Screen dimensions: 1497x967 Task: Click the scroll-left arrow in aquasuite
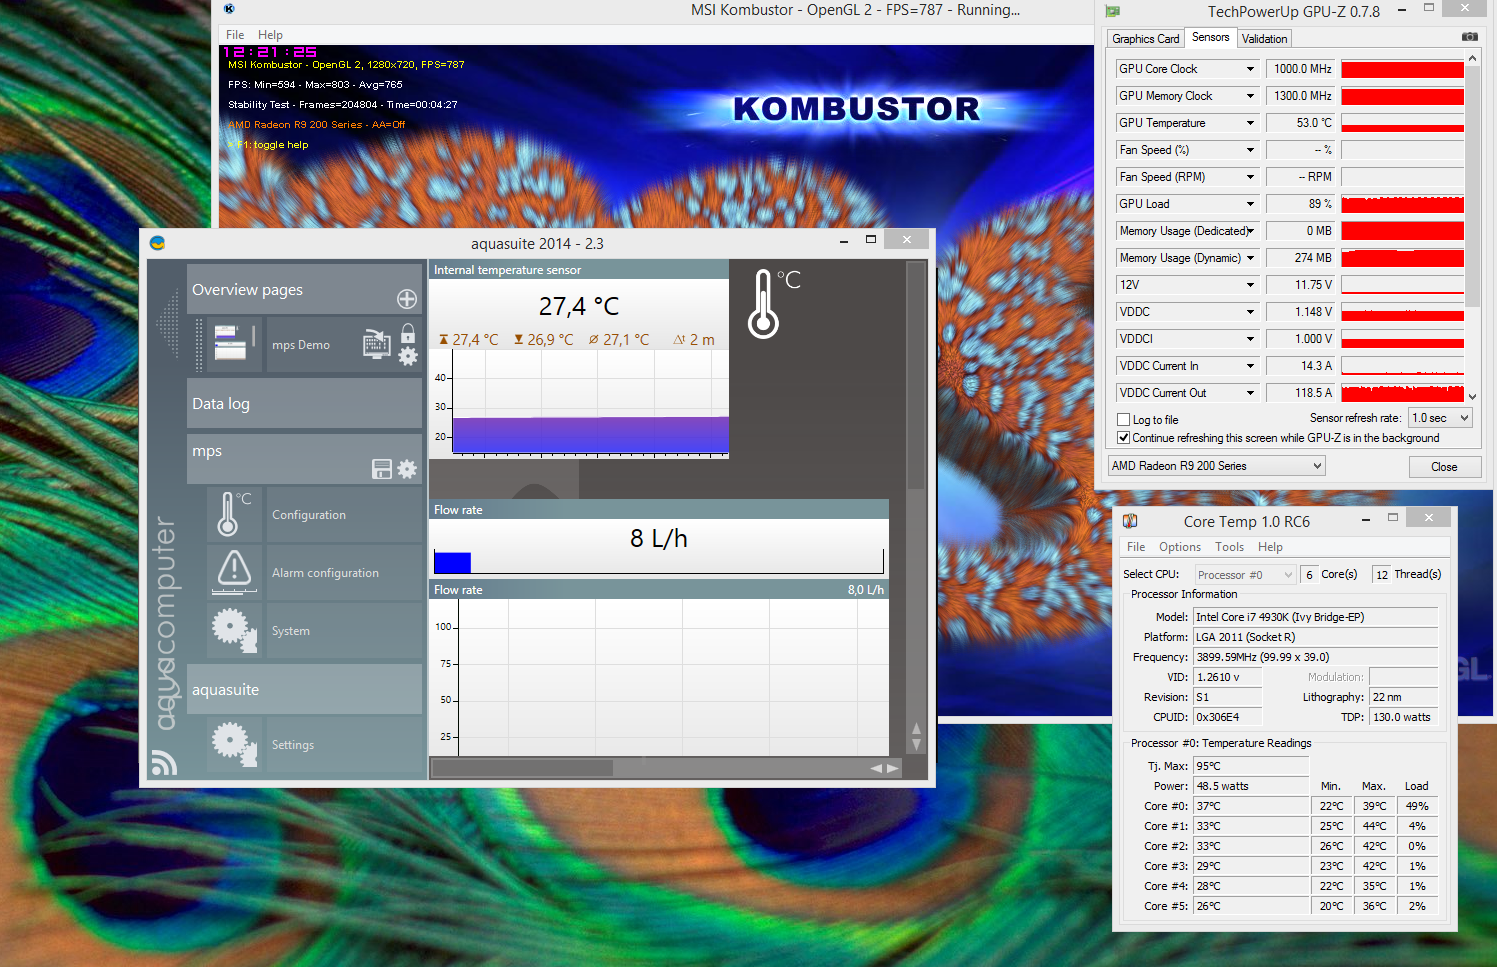pyautogui.click(x=876, y=768)
